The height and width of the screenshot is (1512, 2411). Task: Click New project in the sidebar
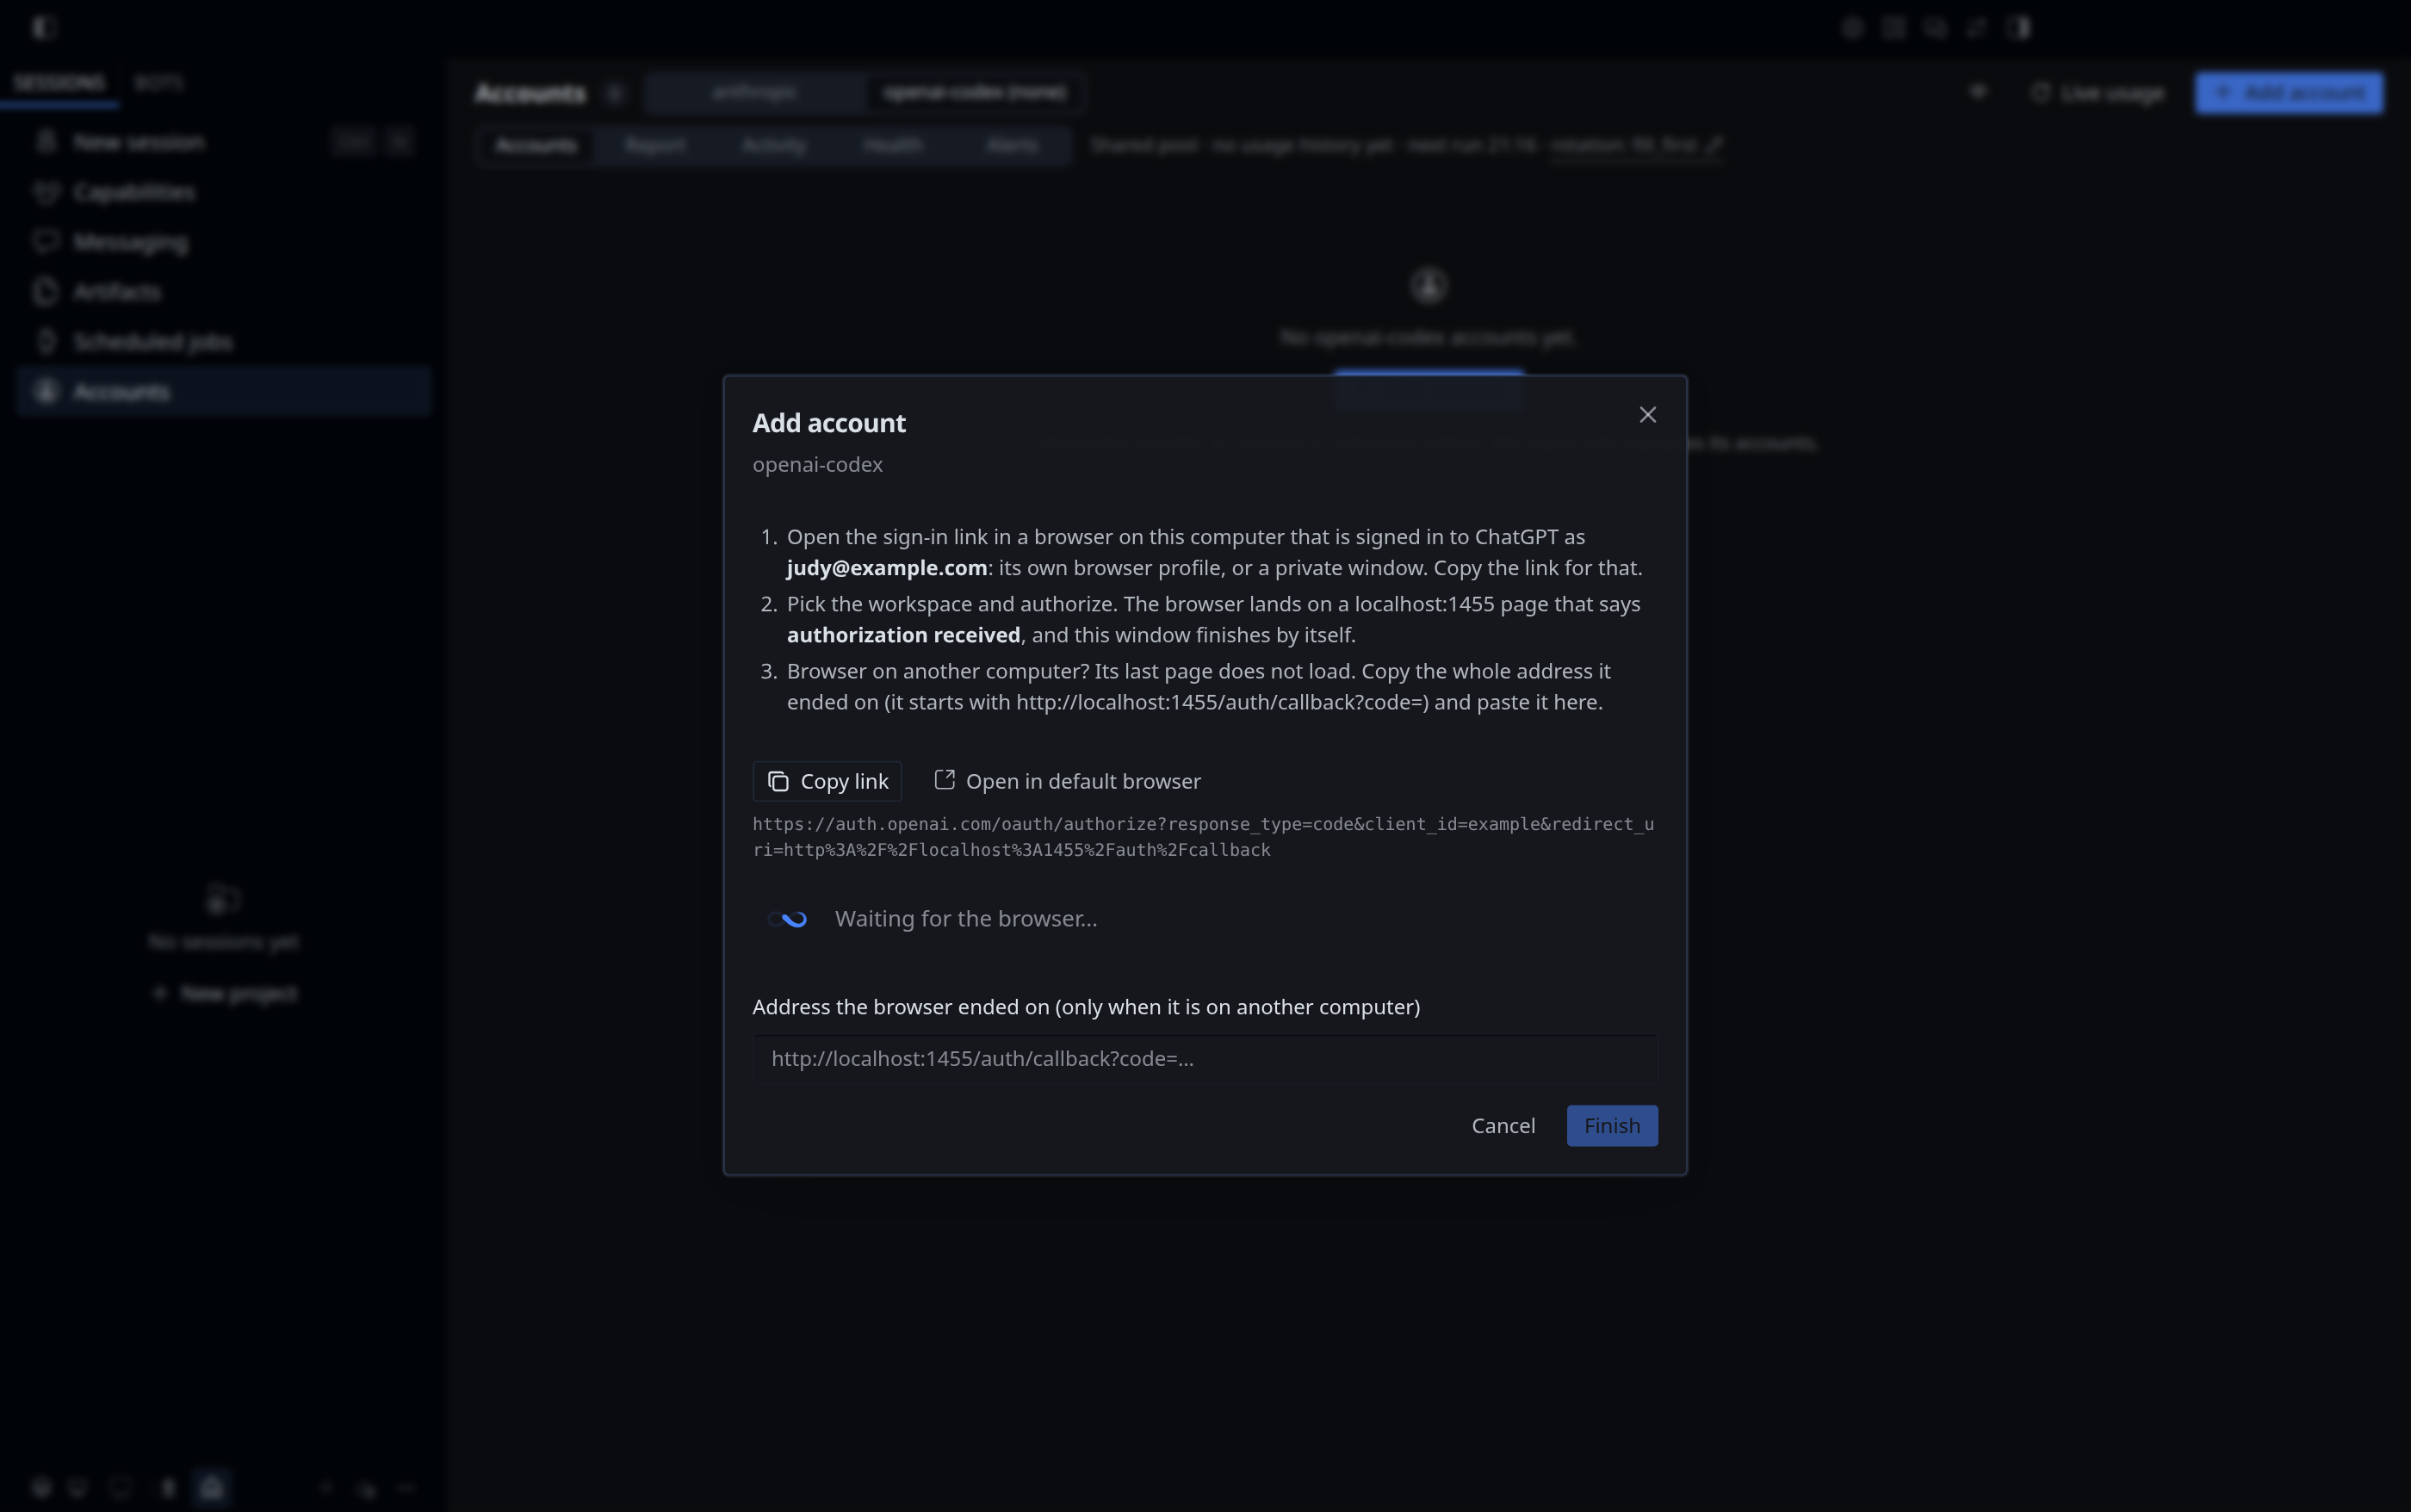pyautogui.click(x=224, y=993)
